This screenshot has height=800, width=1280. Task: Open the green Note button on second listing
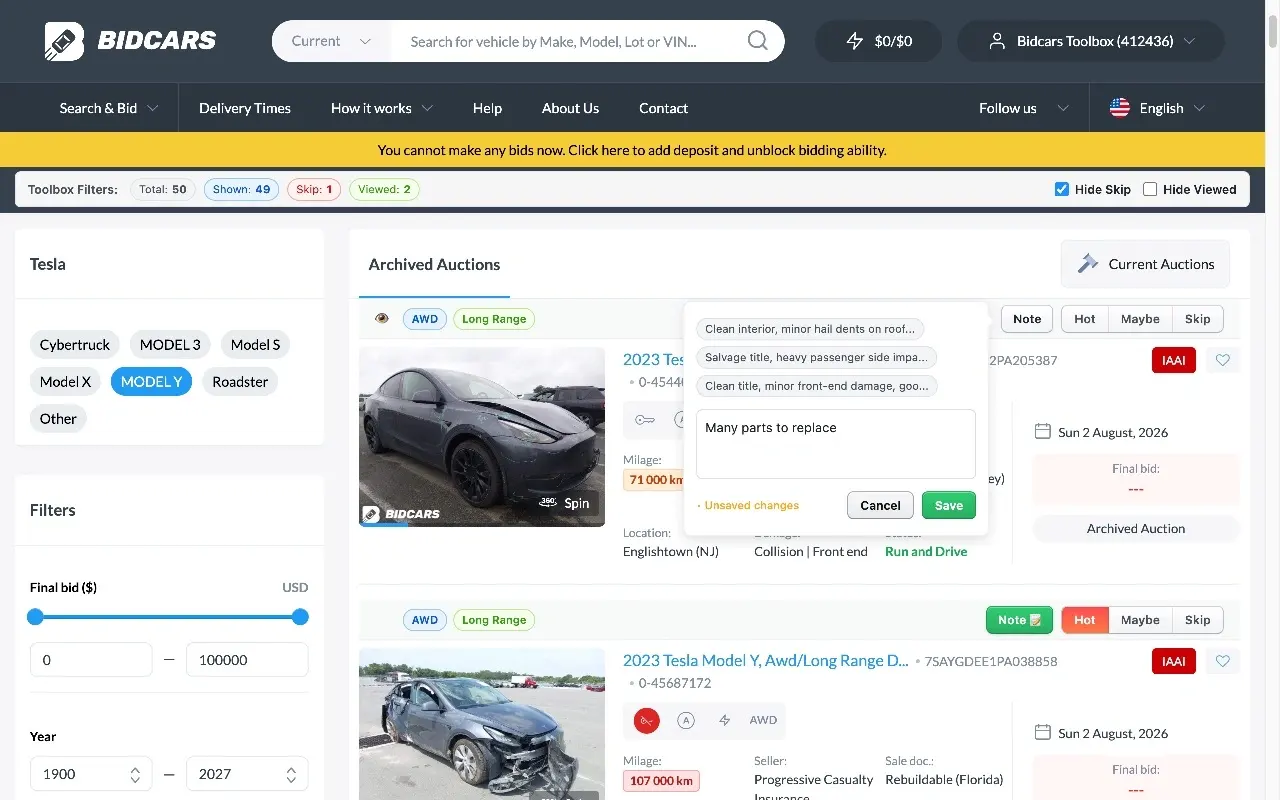coord(1019,620)
